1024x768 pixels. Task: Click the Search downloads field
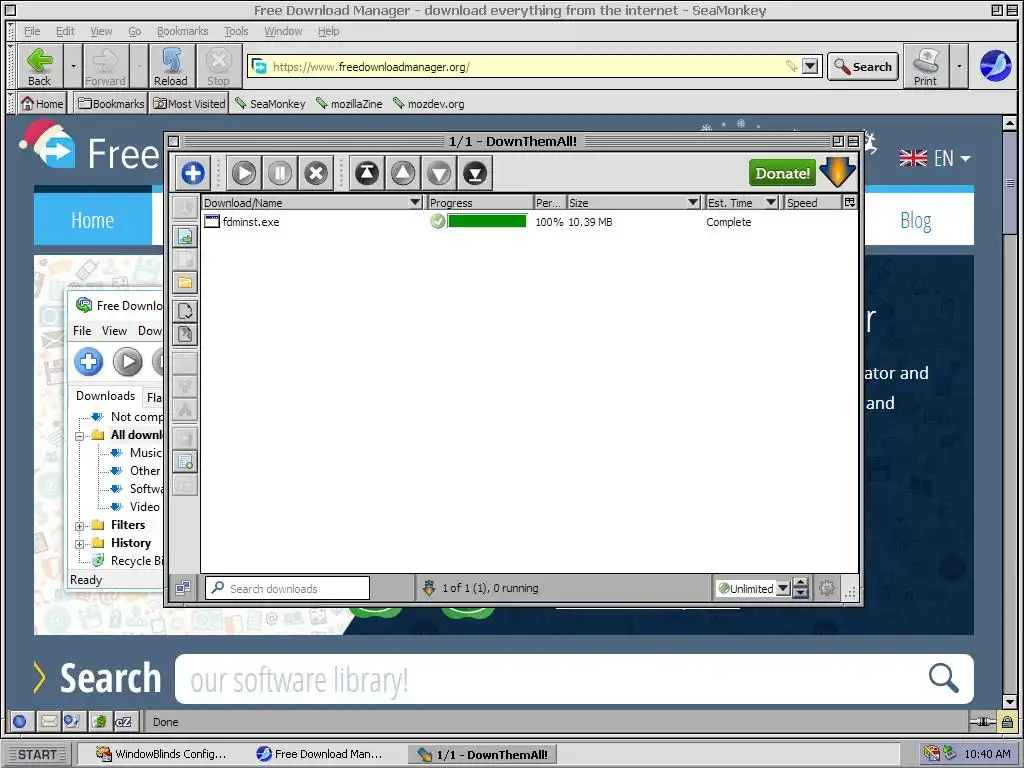(x=287, y=588)
